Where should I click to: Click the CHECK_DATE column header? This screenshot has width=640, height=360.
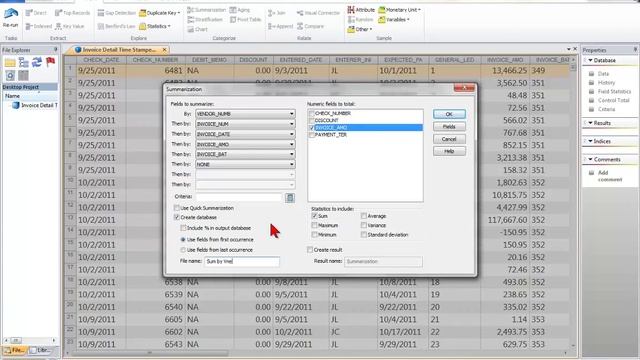pyautogui.click(x=101, y=60)
